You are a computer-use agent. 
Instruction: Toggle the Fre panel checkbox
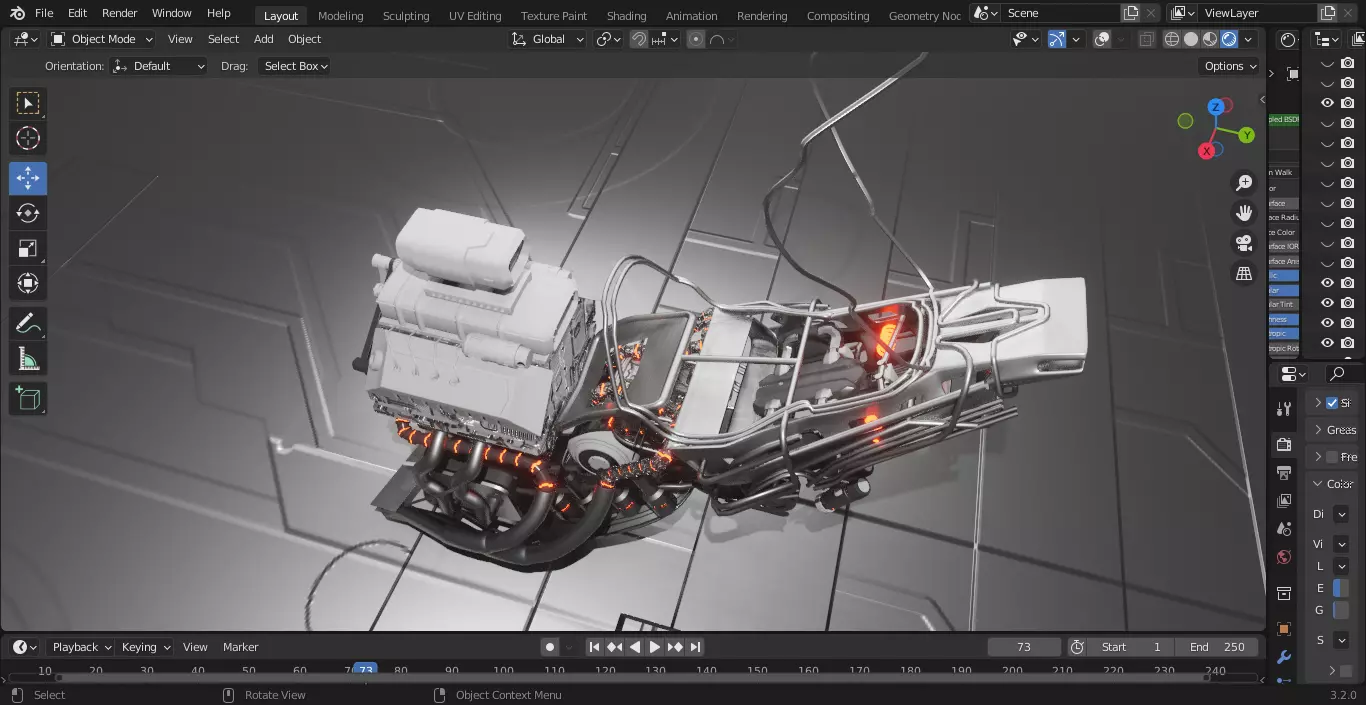pos(1332,457)
